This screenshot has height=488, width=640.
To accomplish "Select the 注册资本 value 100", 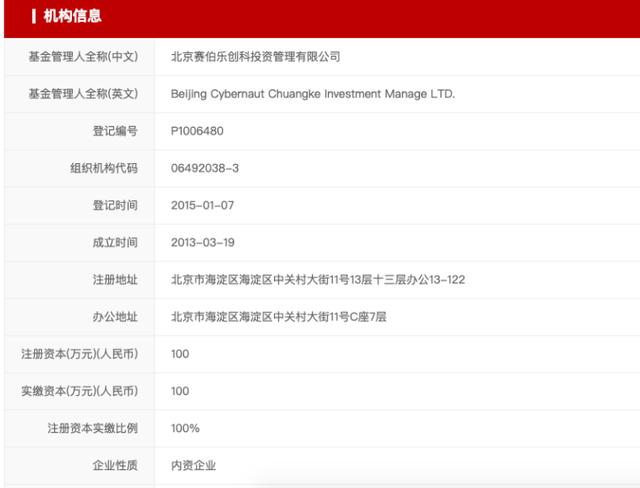I will (x=180, y=354).
